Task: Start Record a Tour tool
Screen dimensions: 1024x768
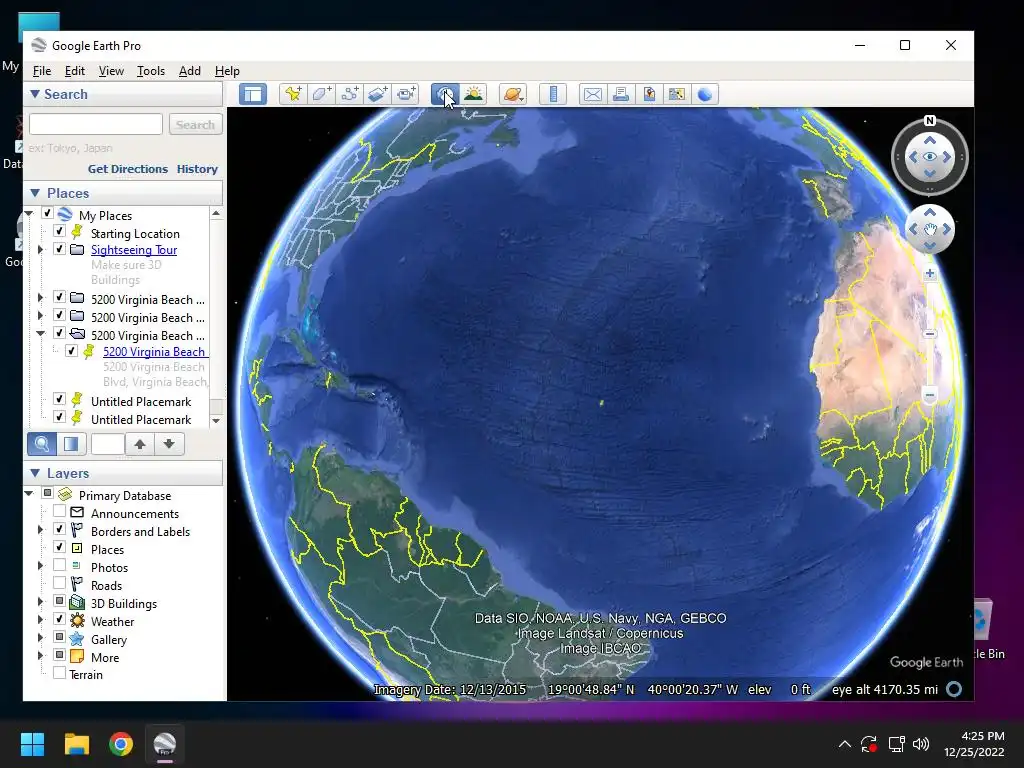Action: 406,94
